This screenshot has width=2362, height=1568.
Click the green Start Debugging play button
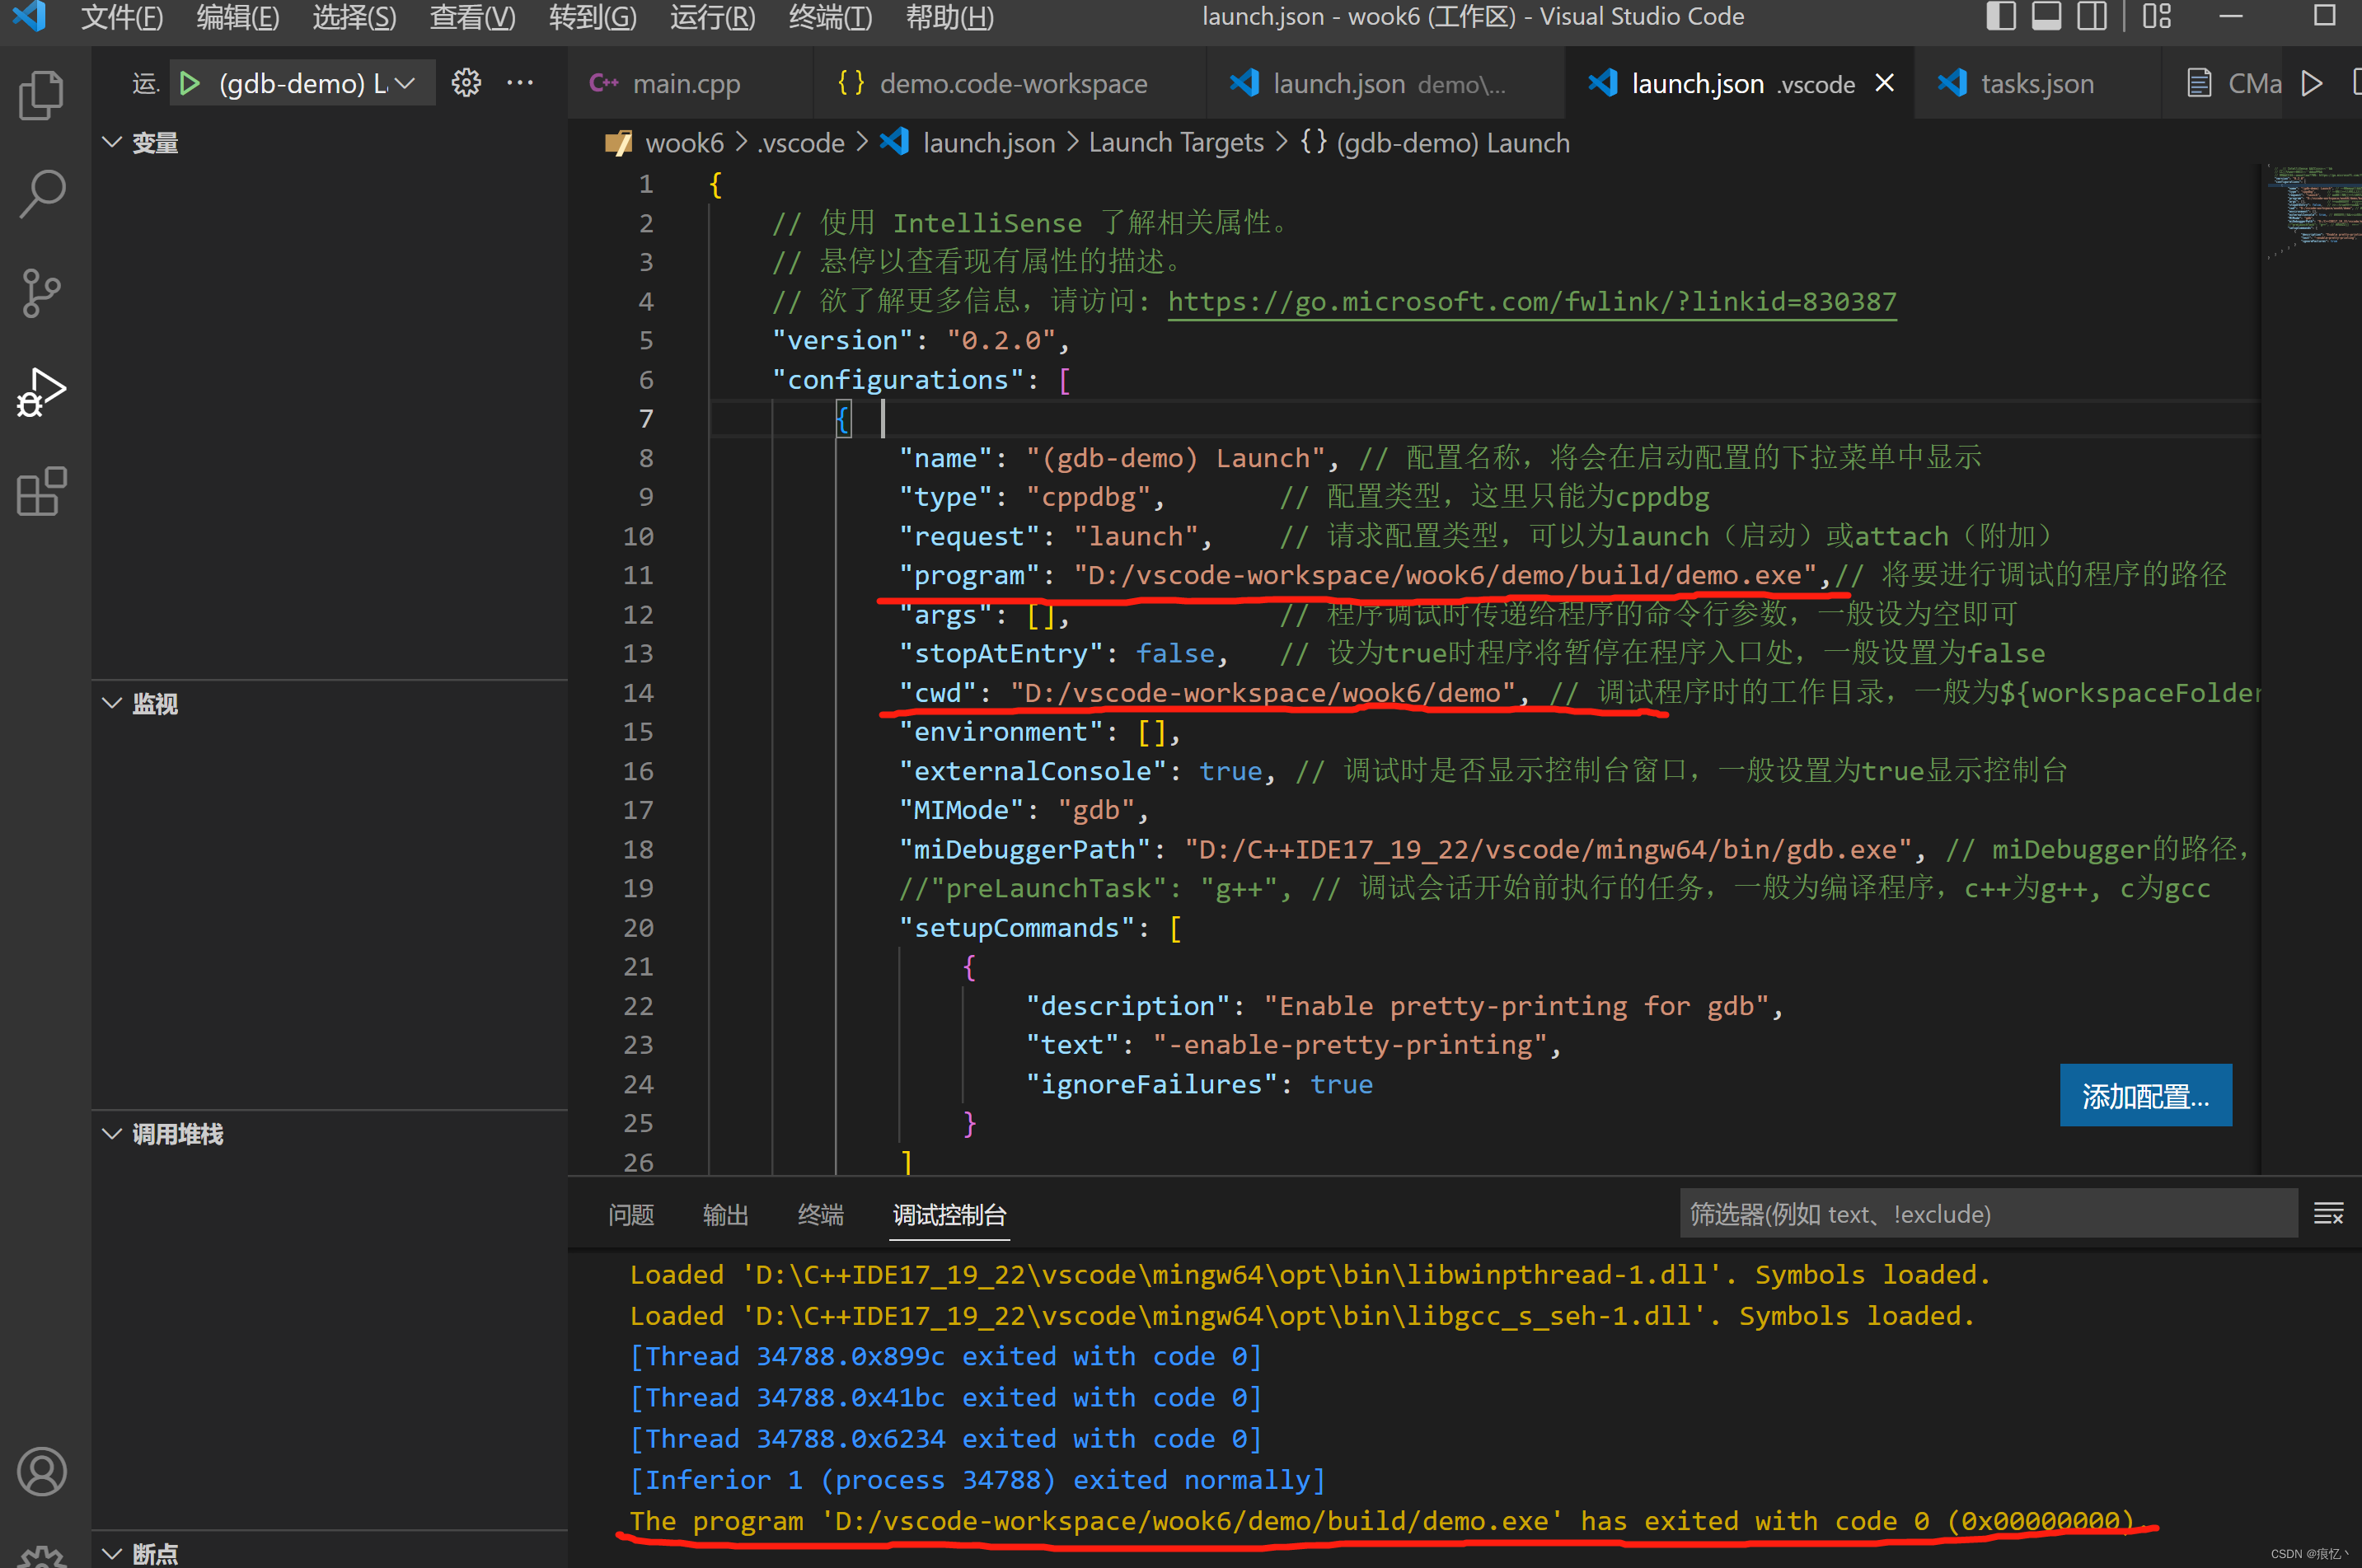(189, 84)
